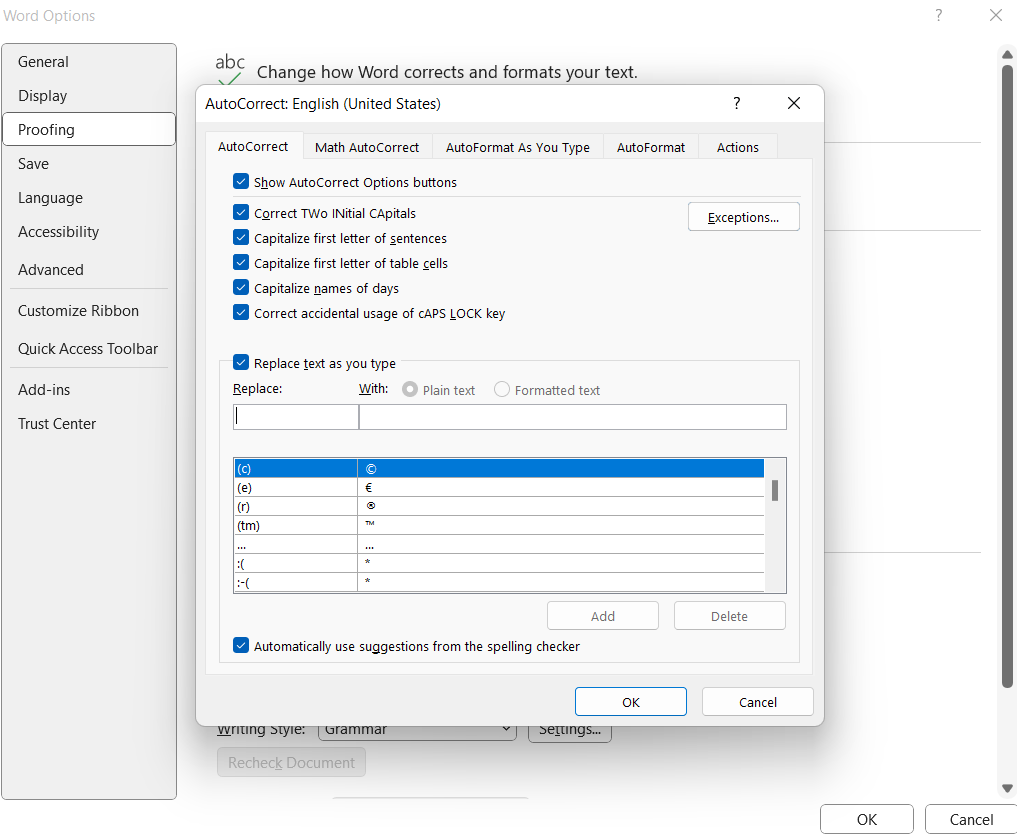Confirm AutoCorrect dialog with OK

tap(630, 702)
